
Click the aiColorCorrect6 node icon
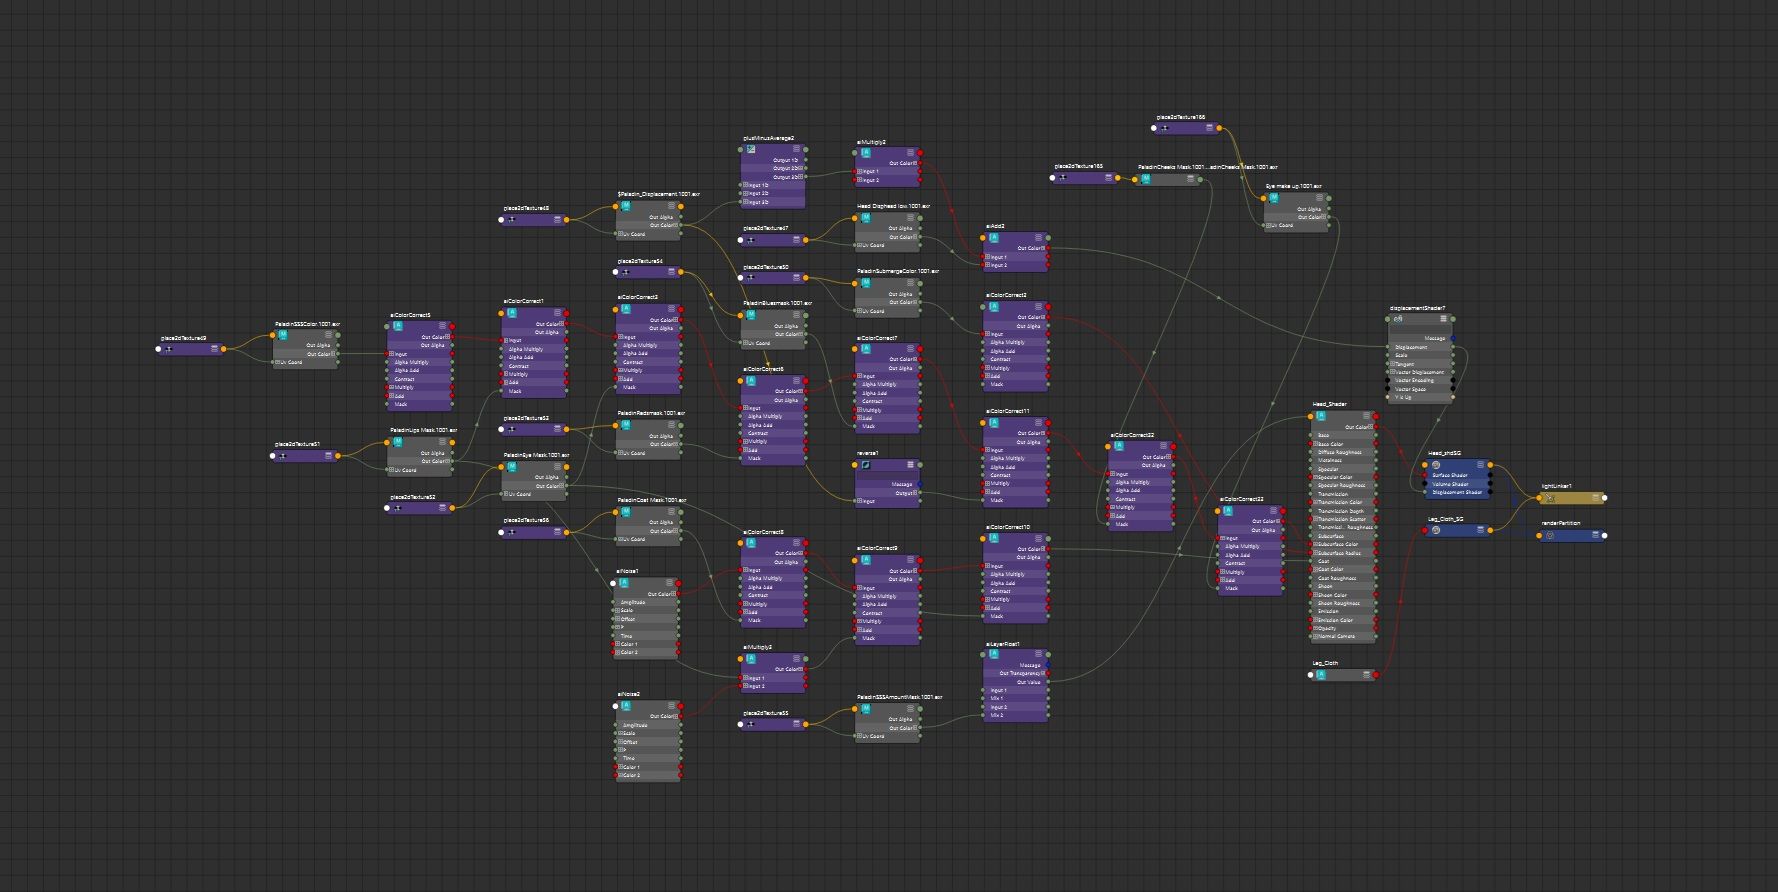tap(752, 380)
